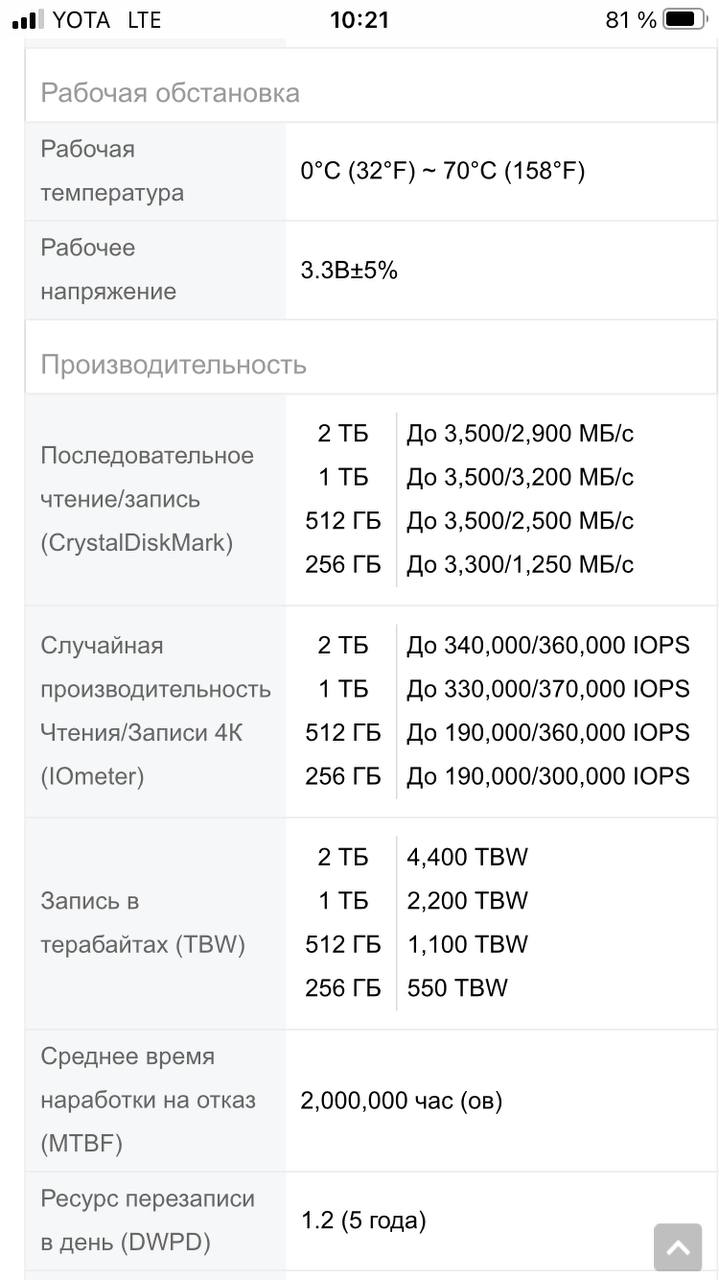Image resolution: width=719 pixels, height=1280 pixels.
Task: Select the Рабочая обстановка section header
Action: pos(170,93)
